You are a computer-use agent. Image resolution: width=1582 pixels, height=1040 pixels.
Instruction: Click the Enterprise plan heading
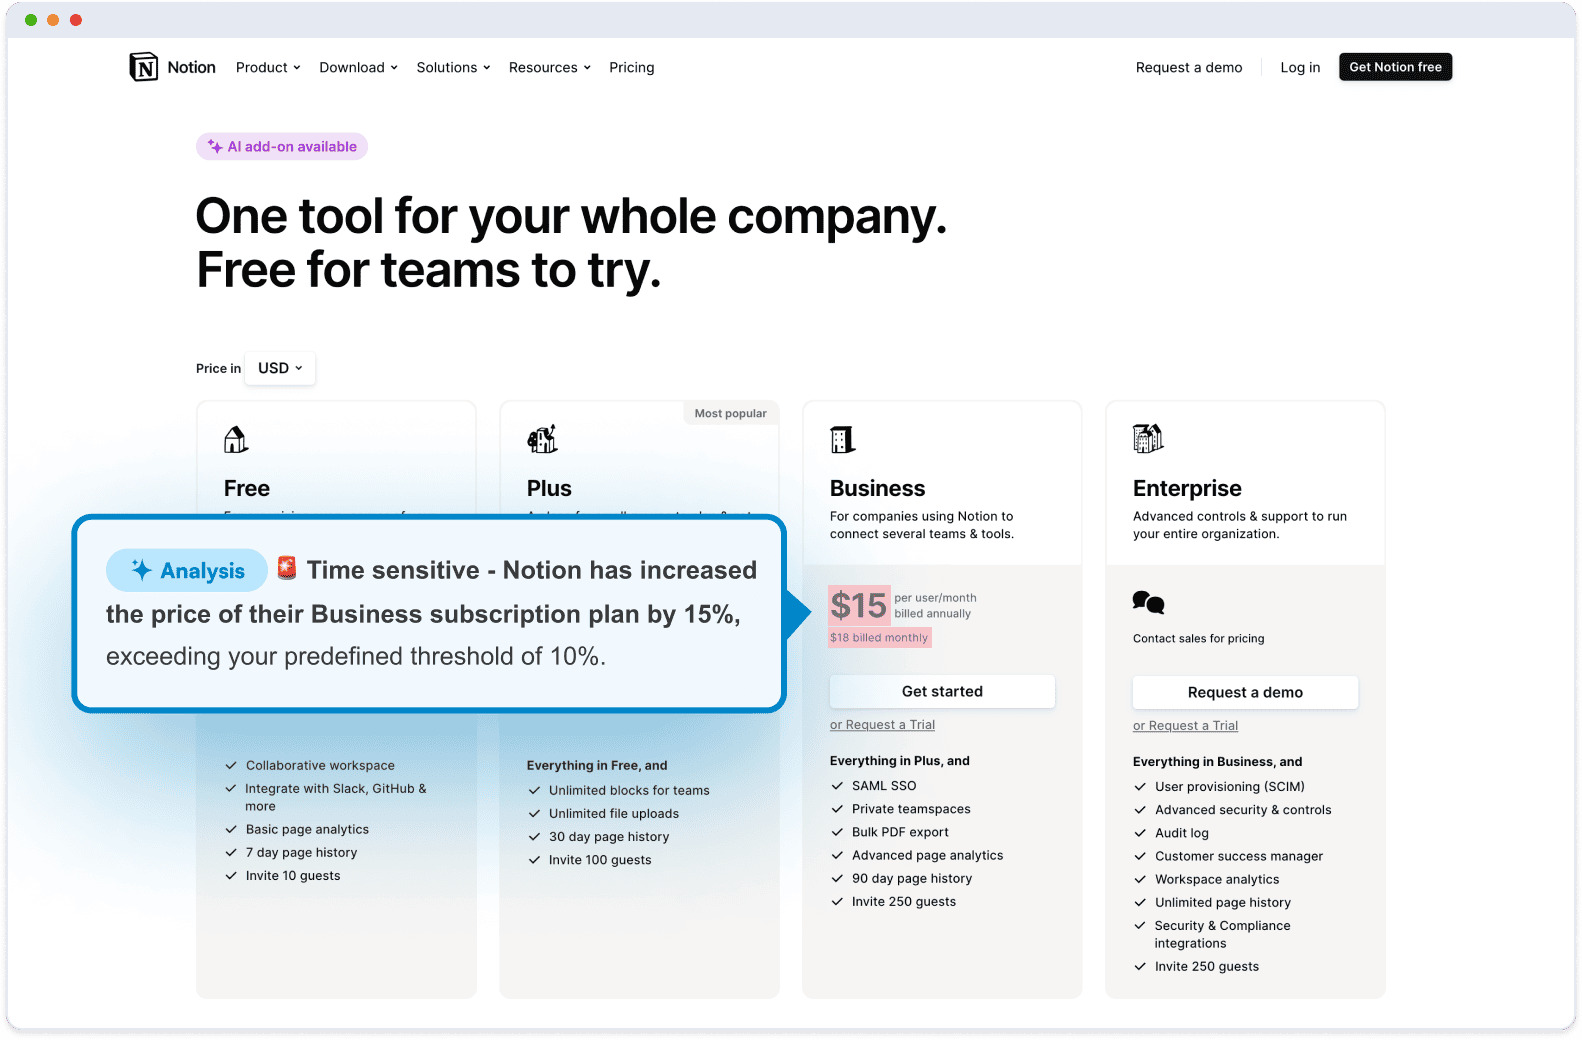coord(1187,488)
